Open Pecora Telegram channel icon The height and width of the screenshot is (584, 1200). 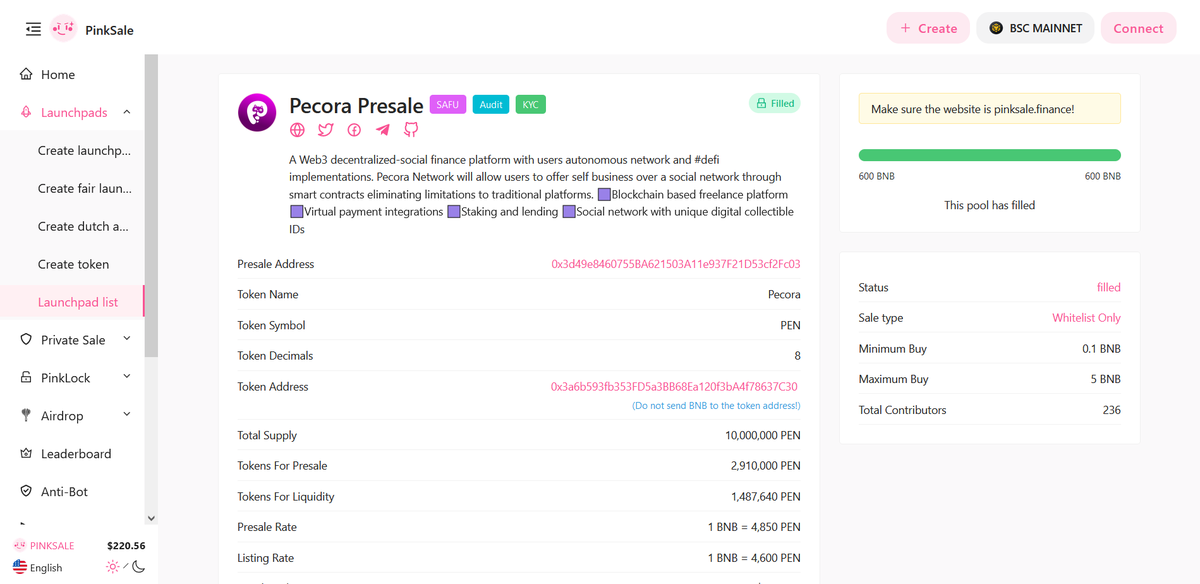383,130
